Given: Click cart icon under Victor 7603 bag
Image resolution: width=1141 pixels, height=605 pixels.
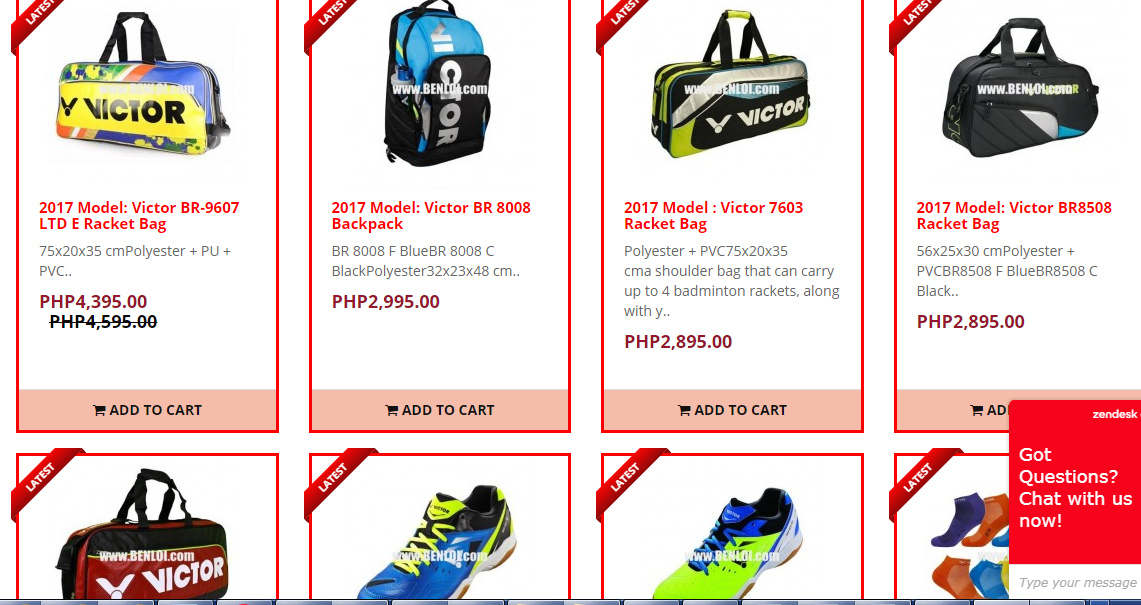Looking at the screenshot, I should 684,411.
